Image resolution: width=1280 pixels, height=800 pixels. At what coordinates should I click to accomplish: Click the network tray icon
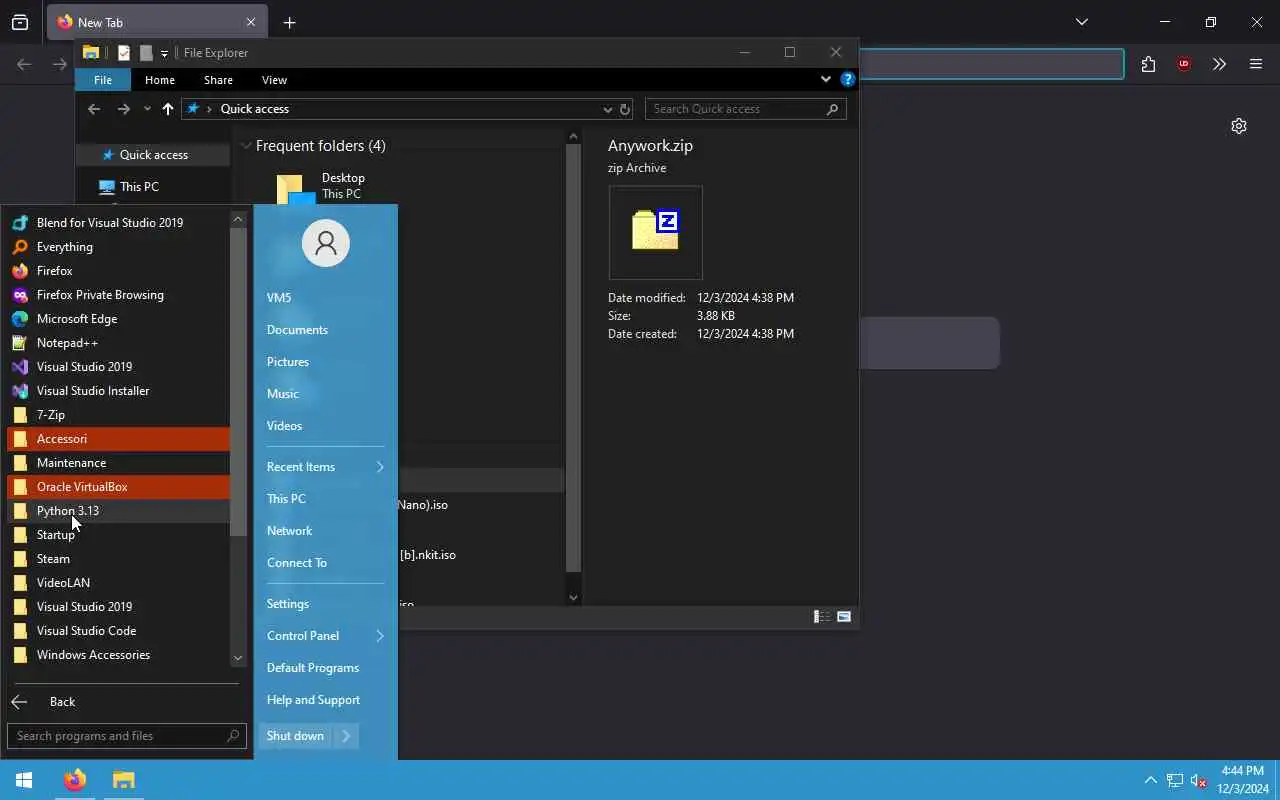[1175, 780]
